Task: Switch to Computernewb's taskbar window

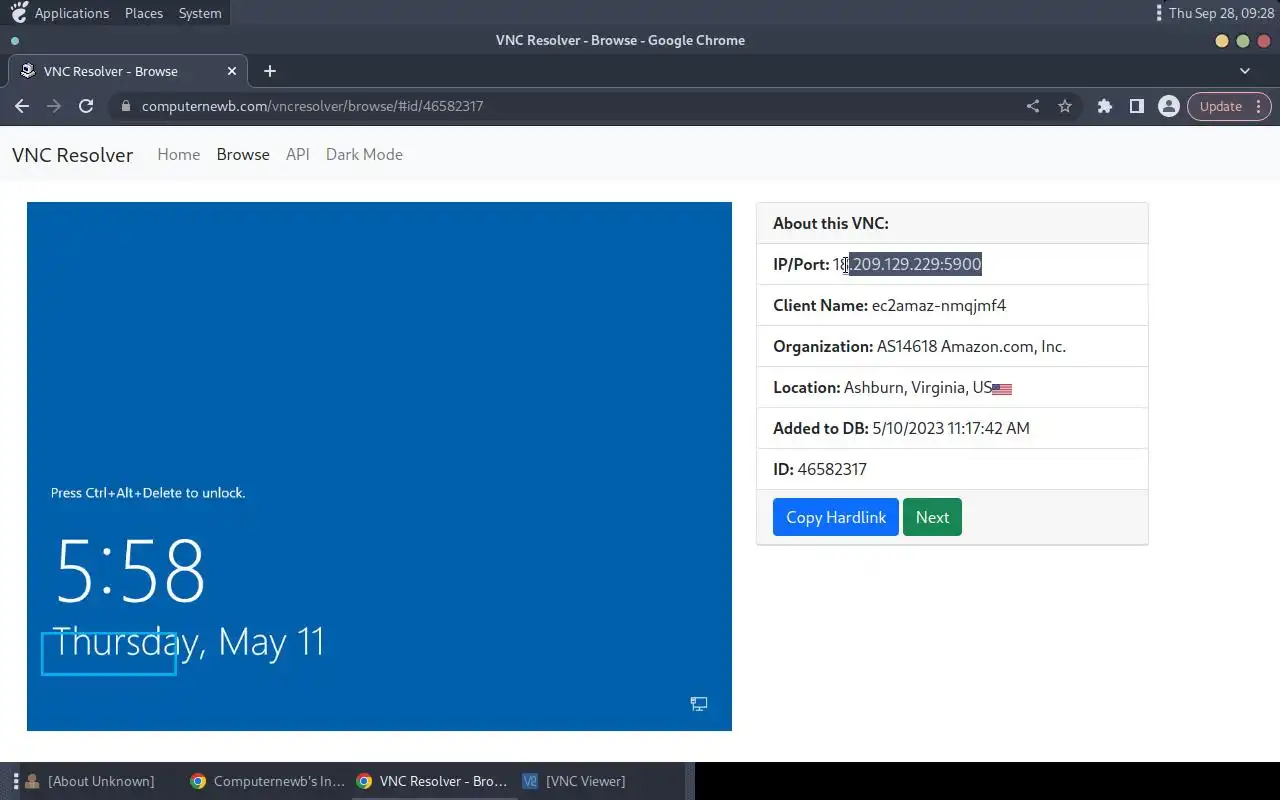Action: [x=267, y=781]
